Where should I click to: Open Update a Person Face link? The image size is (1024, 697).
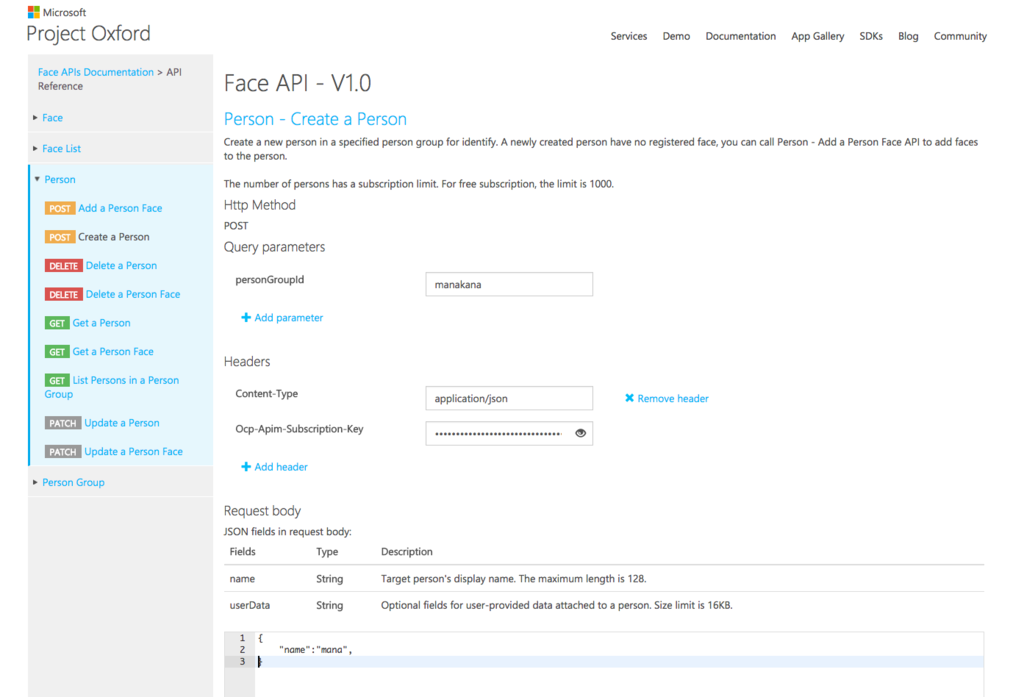(133, 452)
